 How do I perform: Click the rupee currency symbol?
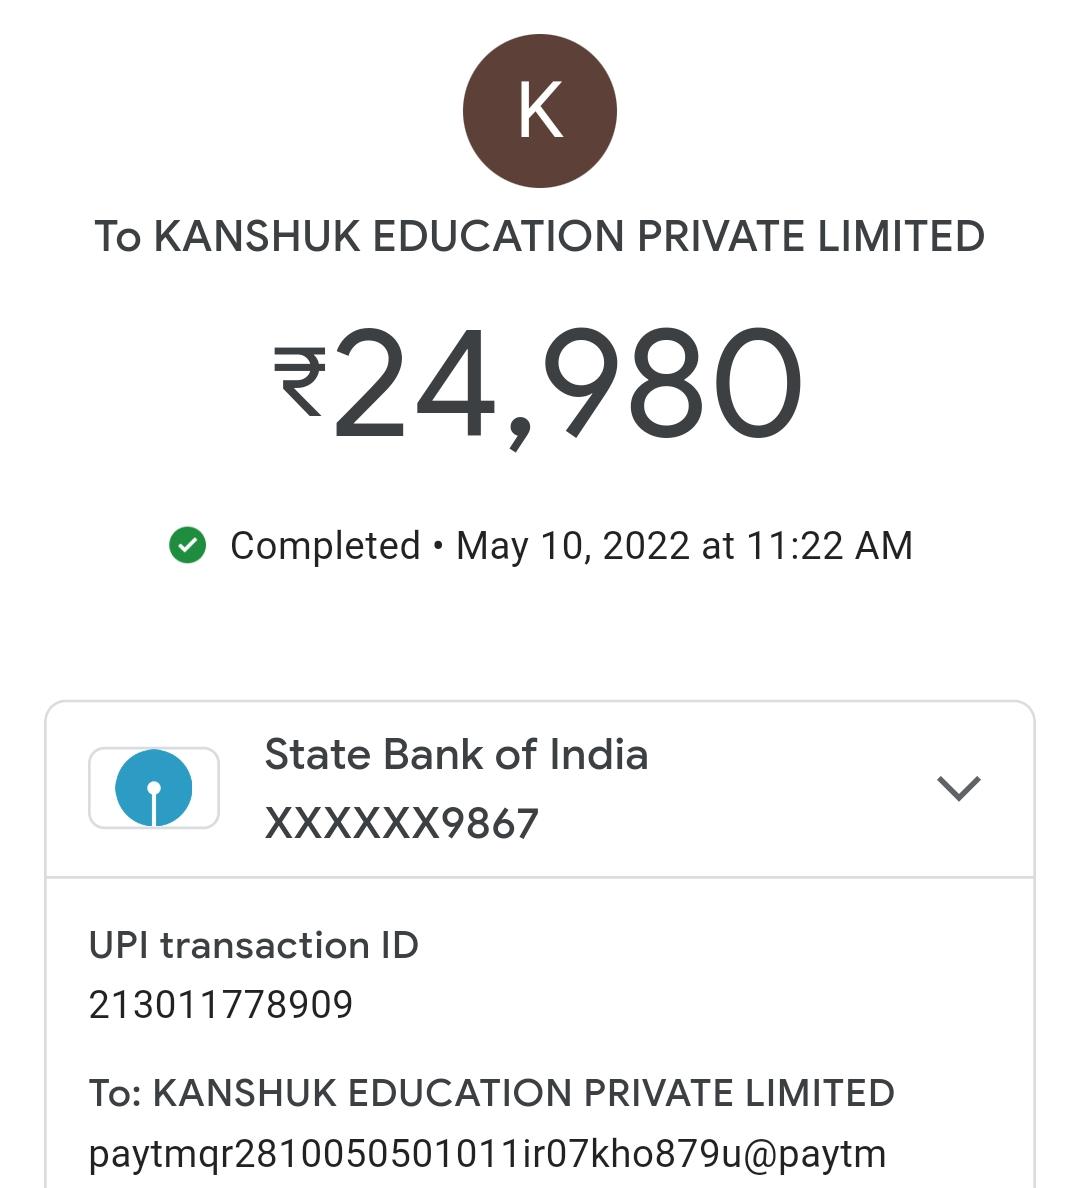(299, 381)
